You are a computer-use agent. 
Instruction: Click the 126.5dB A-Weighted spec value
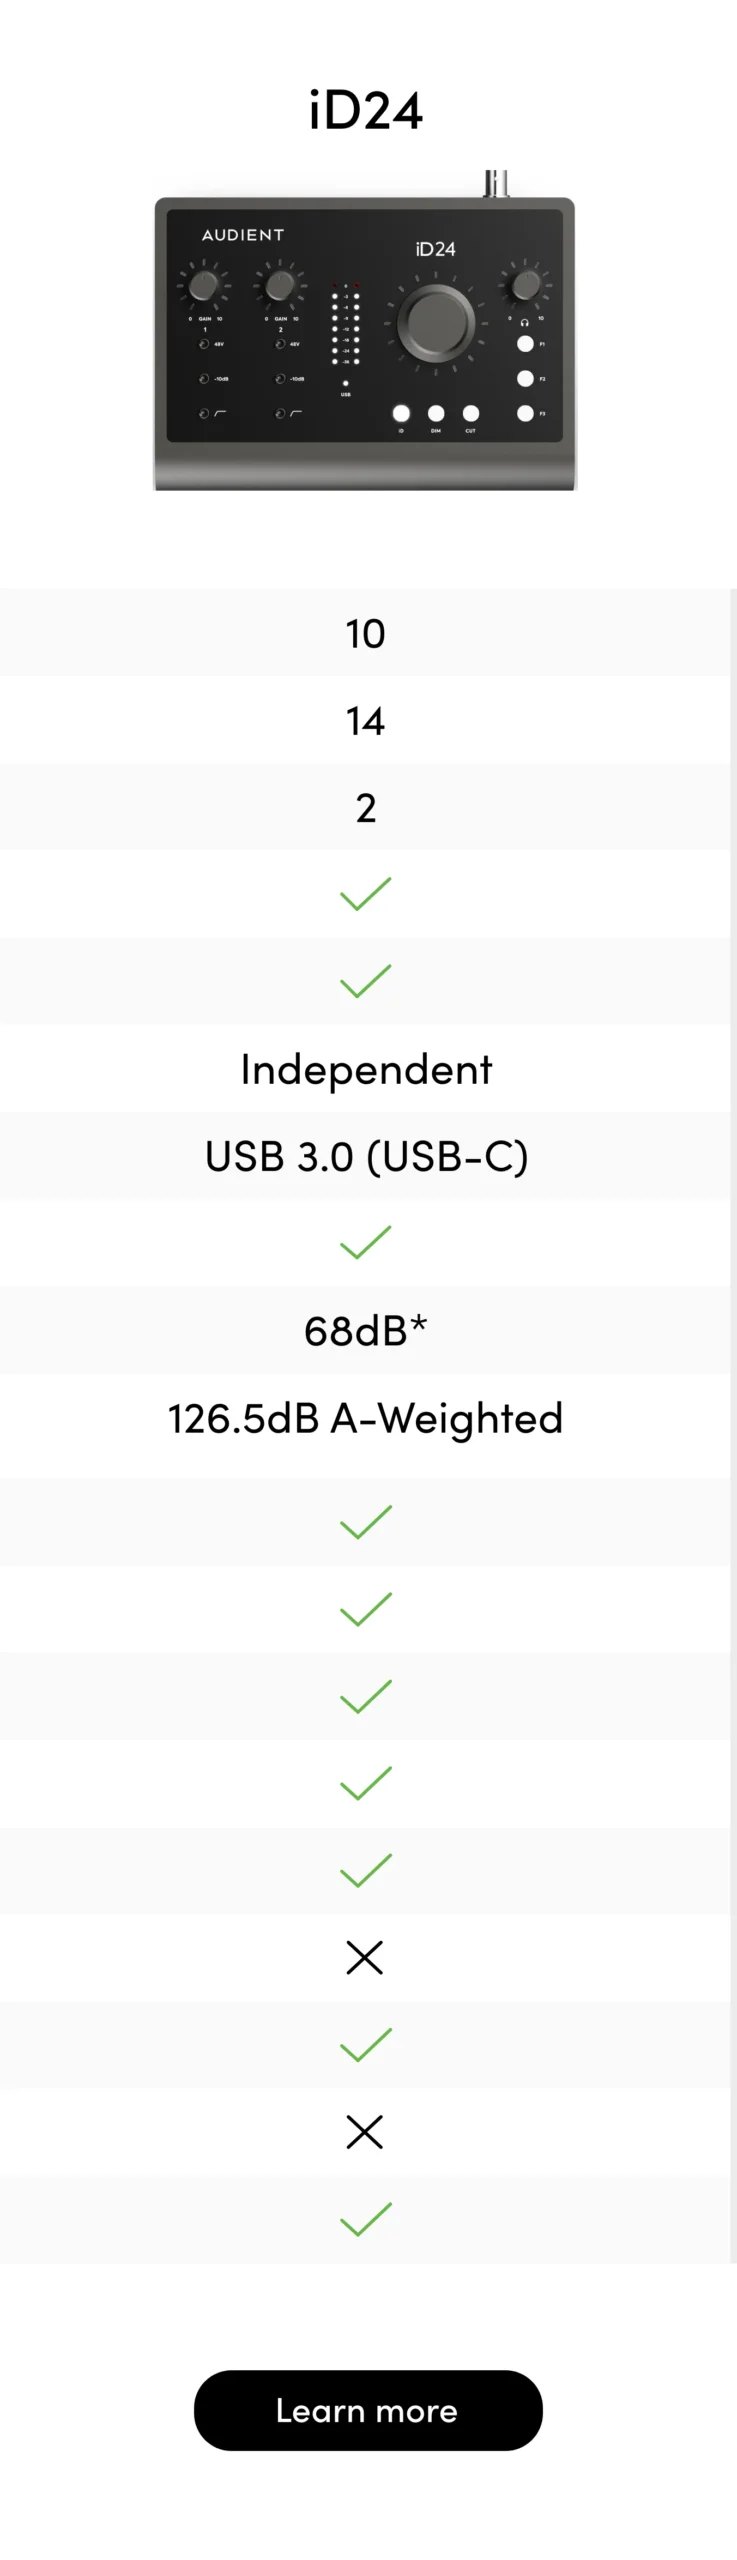366,1418
